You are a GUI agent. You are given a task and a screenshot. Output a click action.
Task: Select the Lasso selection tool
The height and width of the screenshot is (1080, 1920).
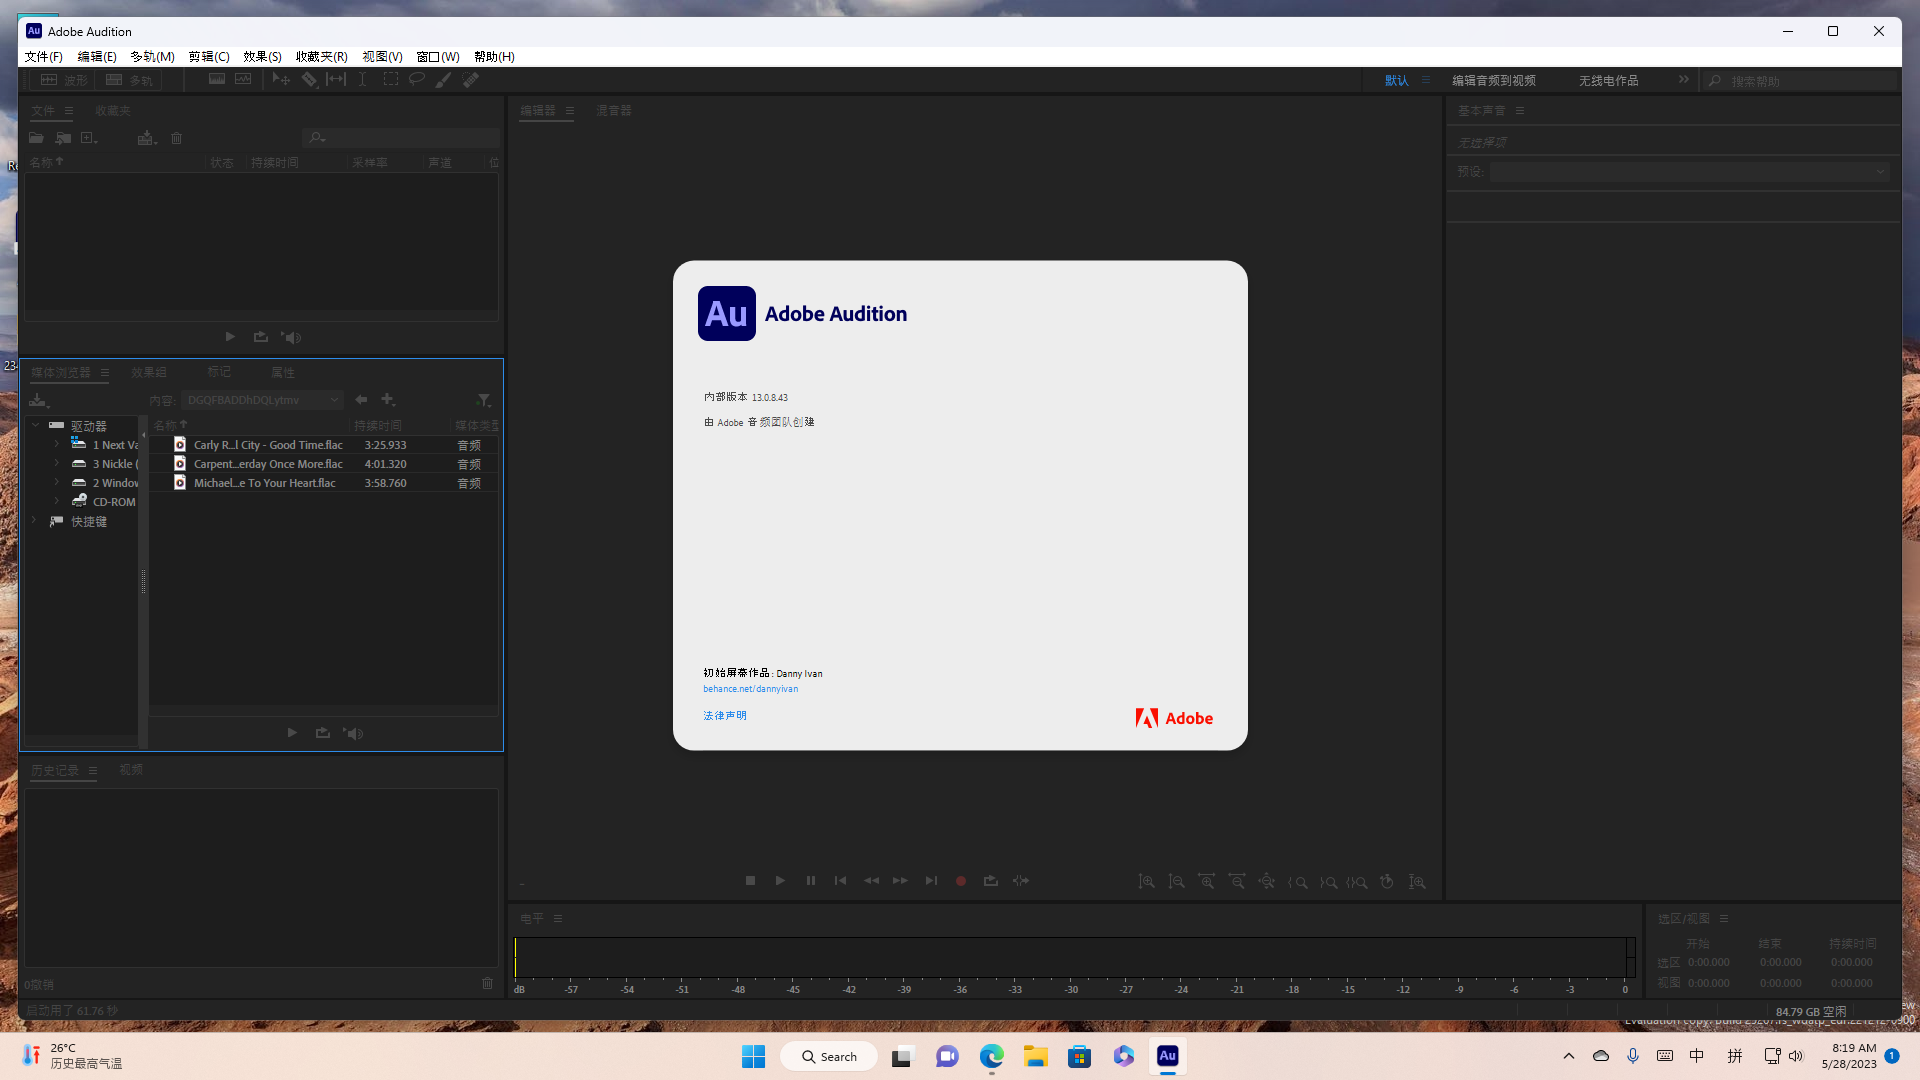coord(417,80)
